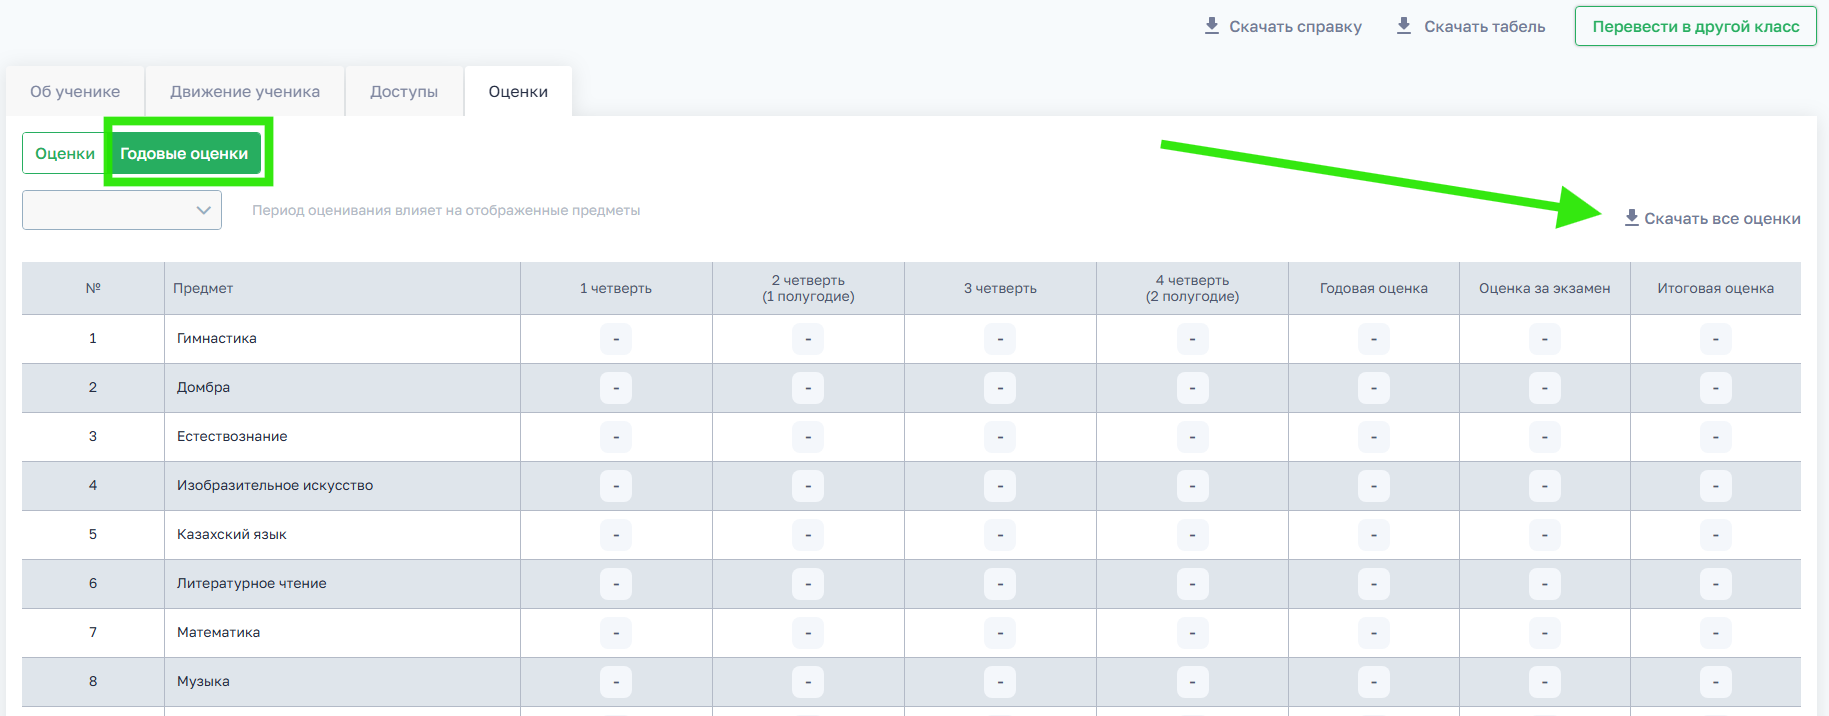Click chevron arrow of period selector
The image size is (1829, 716).
[x=203, y=210]
